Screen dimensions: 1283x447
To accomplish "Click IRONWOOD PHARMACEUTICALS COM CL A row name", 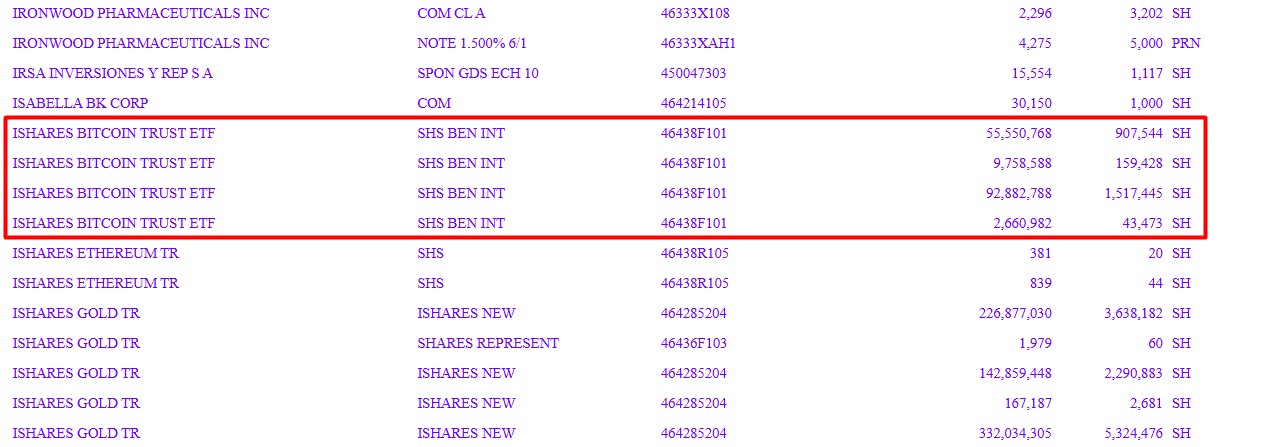I will [141, 14].
